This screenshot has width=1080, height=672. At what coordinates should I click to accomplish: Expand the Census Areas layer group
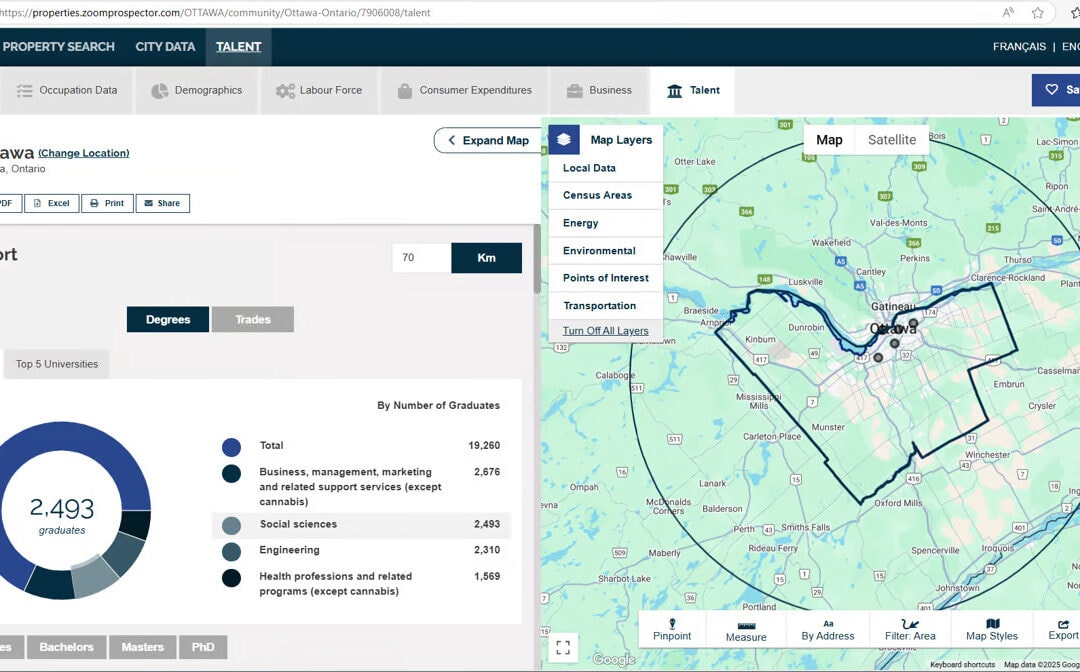click(x=597, y=195)
